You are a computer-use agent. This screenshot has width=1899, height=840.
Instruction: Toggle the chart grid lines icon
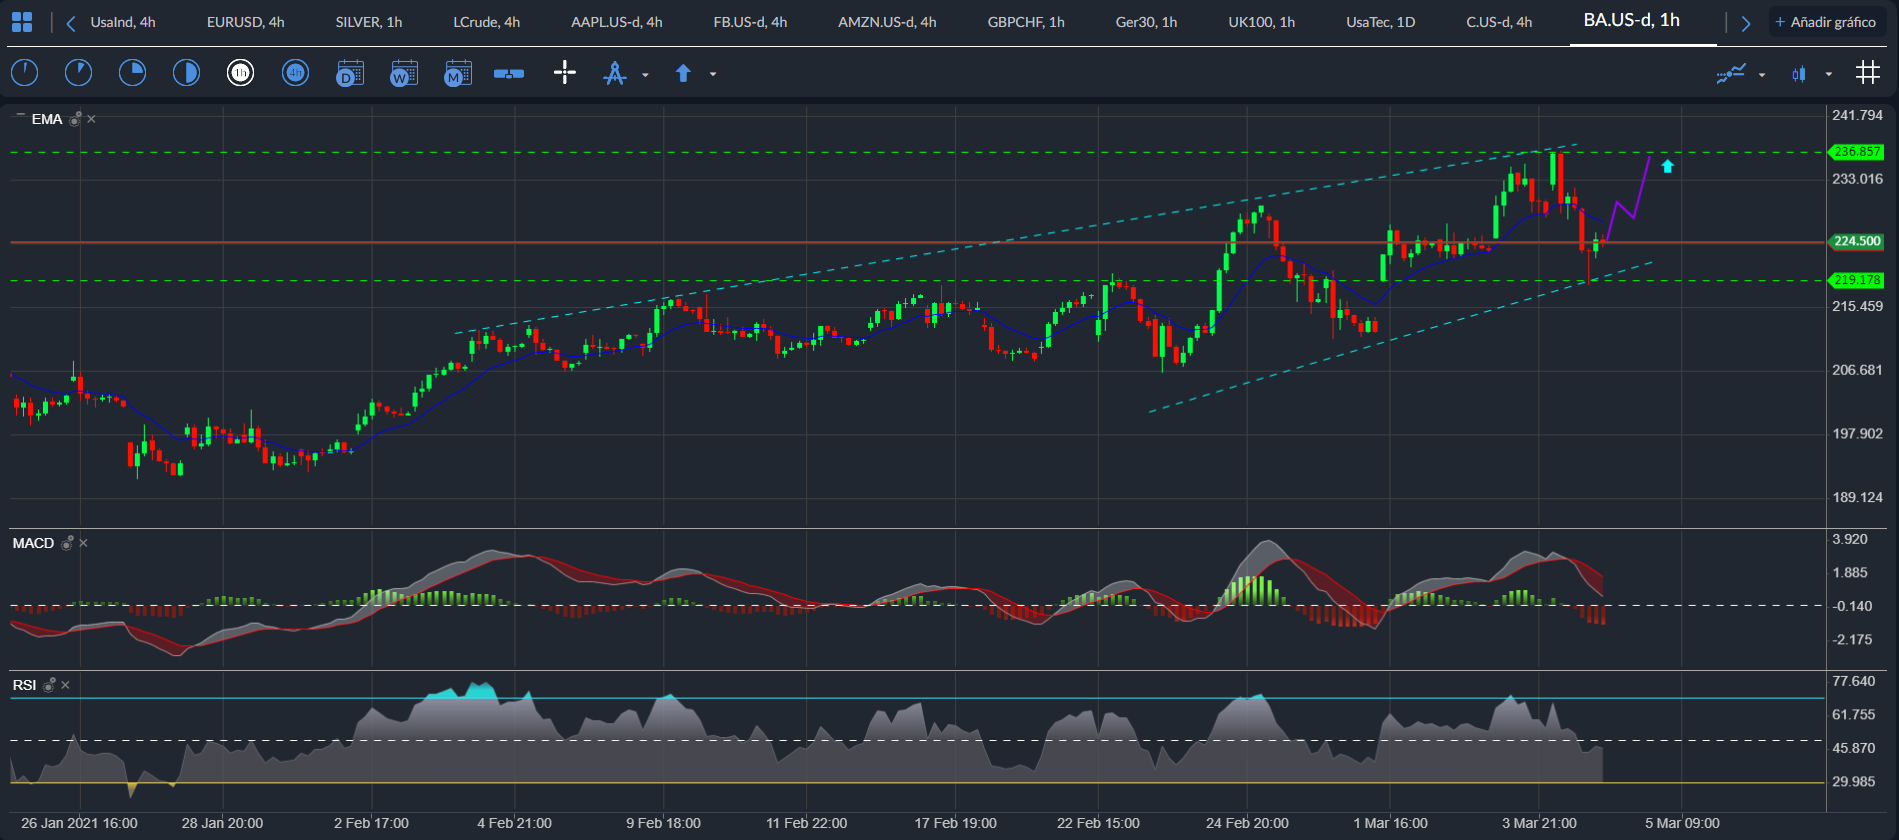coord(1867,72)
